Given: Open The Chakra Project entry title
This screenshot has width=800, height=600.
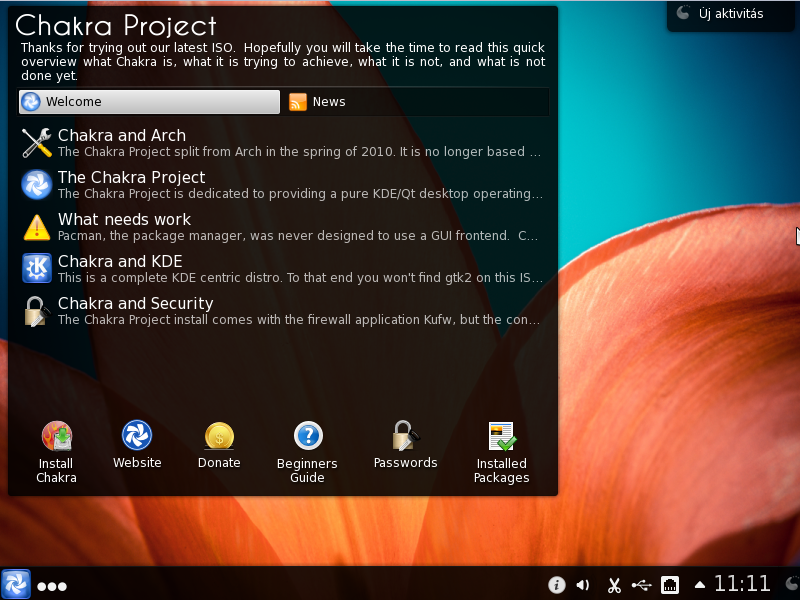Looking at the screenshot, I should [x=132, y=177].
